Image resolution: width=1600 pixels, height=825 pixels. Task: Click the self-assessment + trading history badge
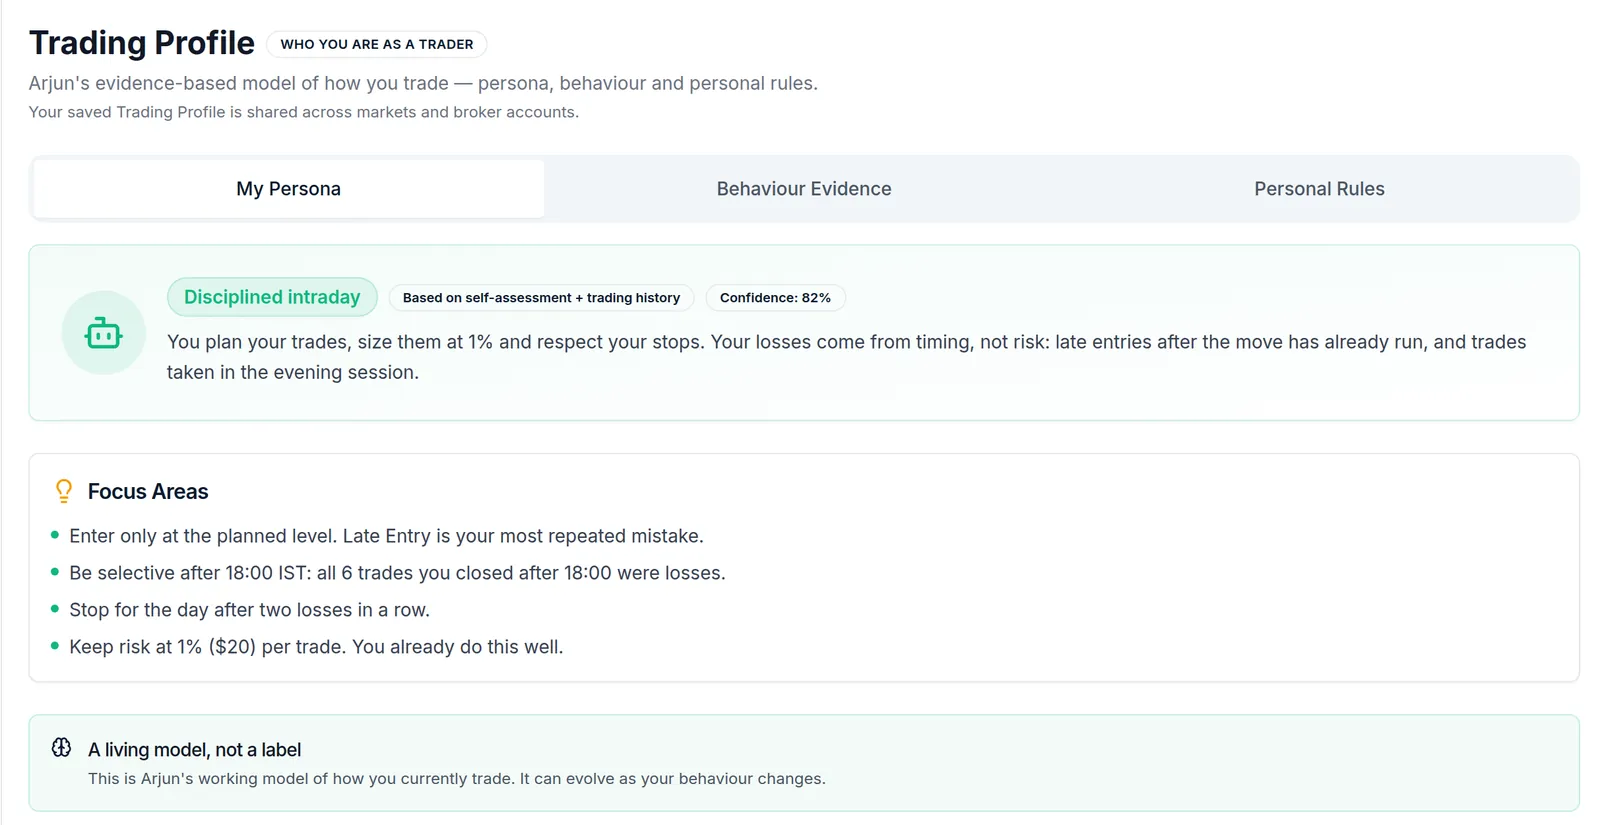[541, 298]
